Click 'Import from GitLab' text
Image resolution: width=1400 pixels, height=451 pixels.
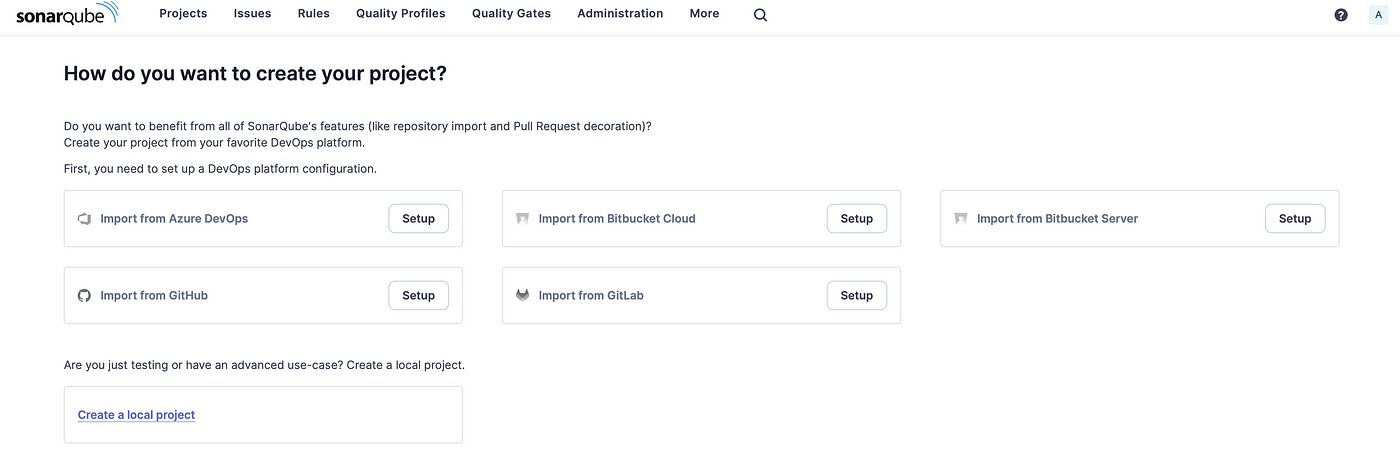coord(591,296)
